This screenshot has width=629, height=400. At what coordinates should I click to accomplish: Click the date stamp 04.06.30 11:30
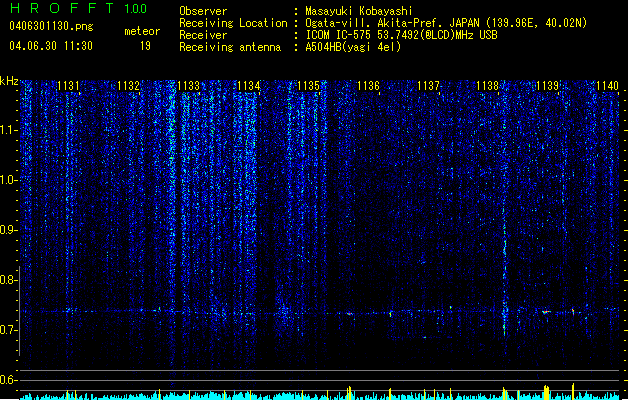coord(51,46)
